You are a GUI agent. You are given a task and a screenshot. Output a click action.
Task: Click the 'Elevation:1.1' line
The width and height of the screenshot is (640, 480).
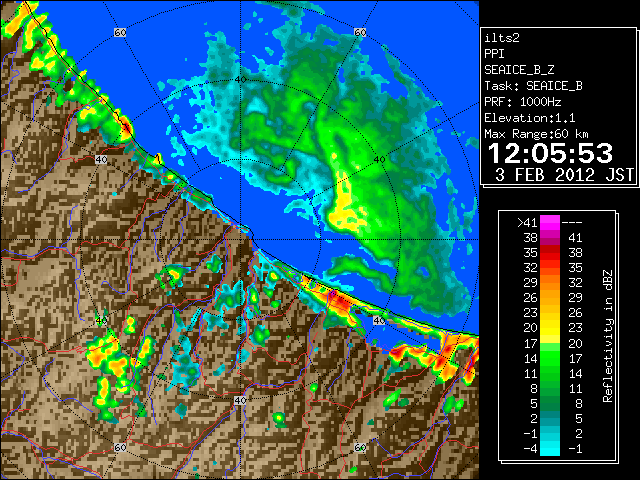pos(530,118)
